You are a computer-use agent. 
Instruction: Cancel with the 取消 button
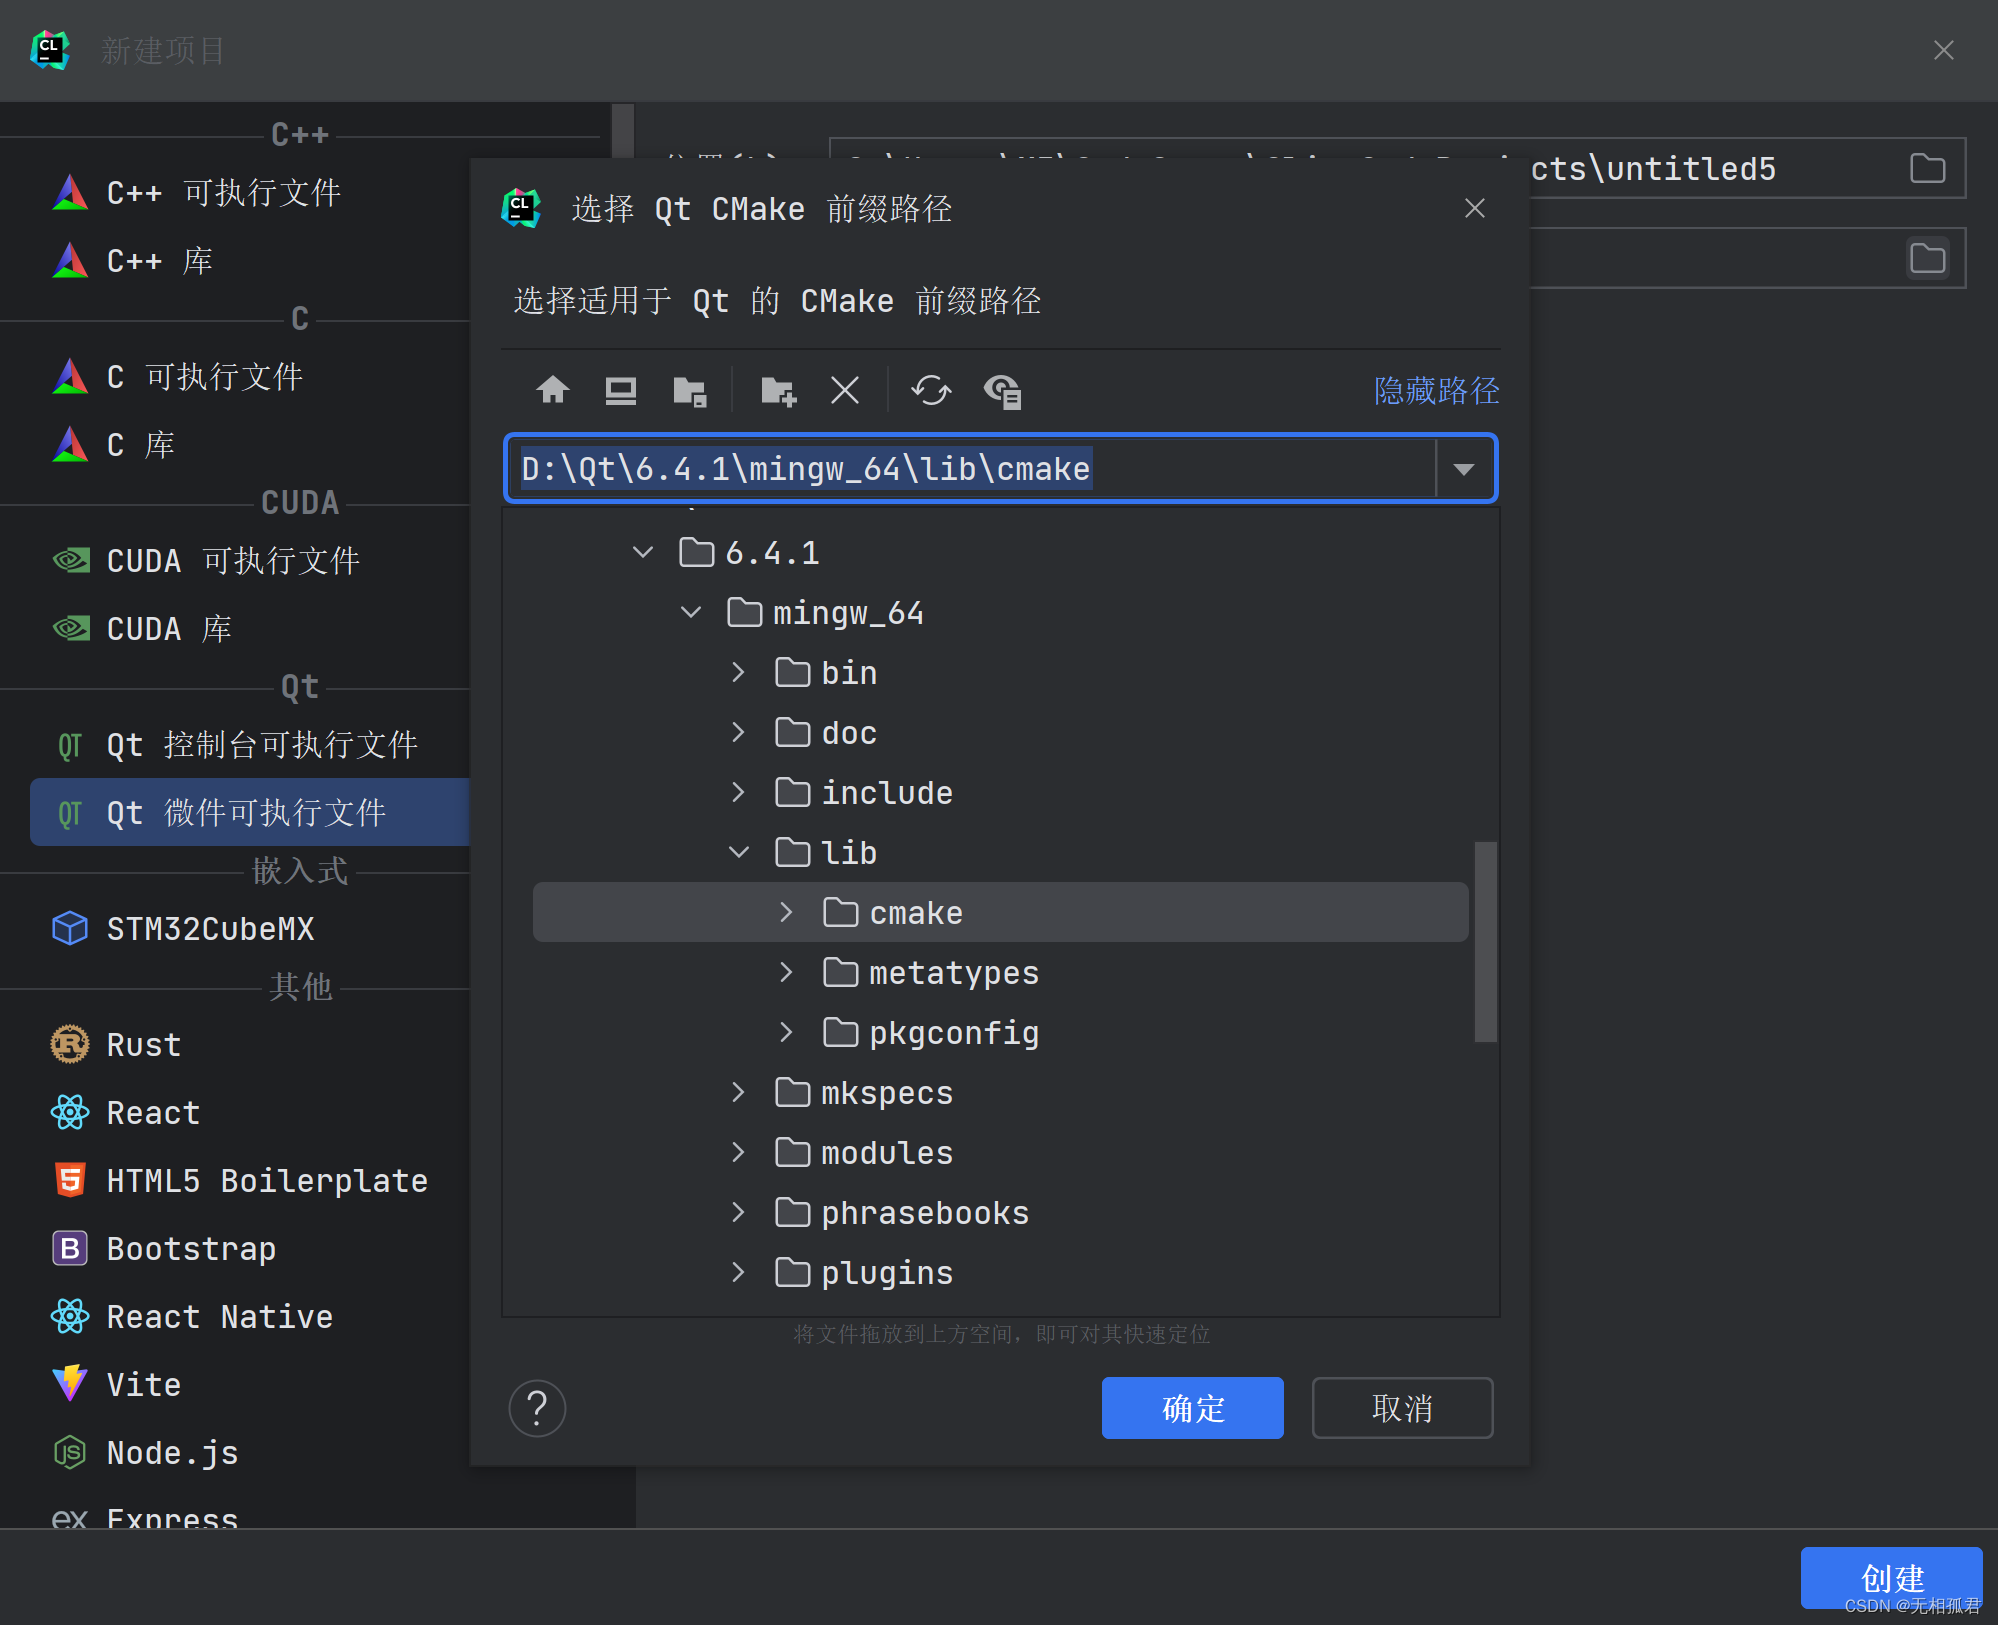point(1402,1408)
